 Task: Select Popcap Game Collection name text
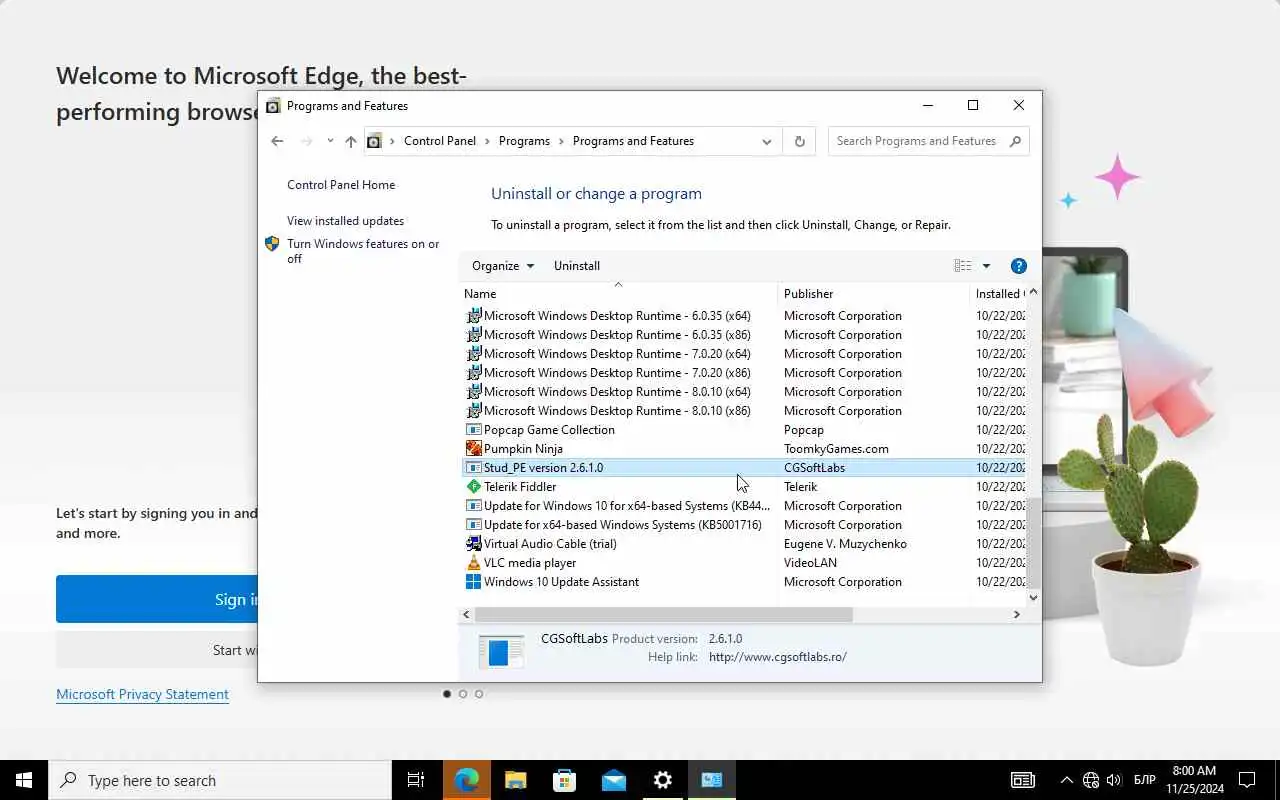549,430
